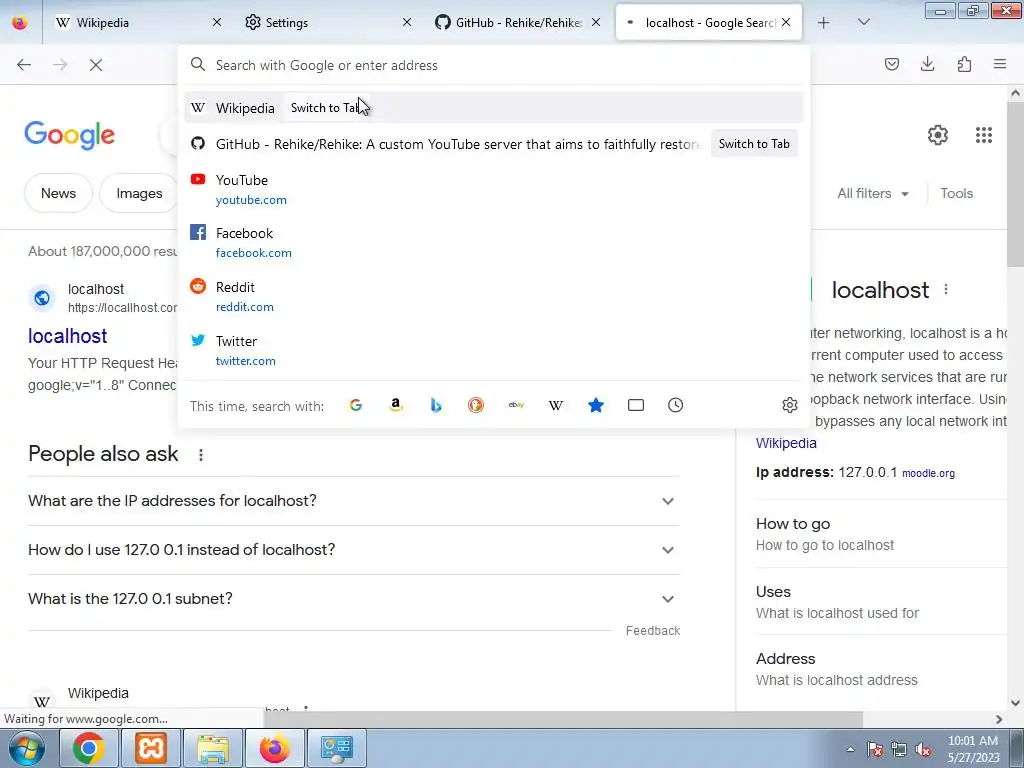
Task: Close the localhost Google Search tab
Action: (786, 23)
